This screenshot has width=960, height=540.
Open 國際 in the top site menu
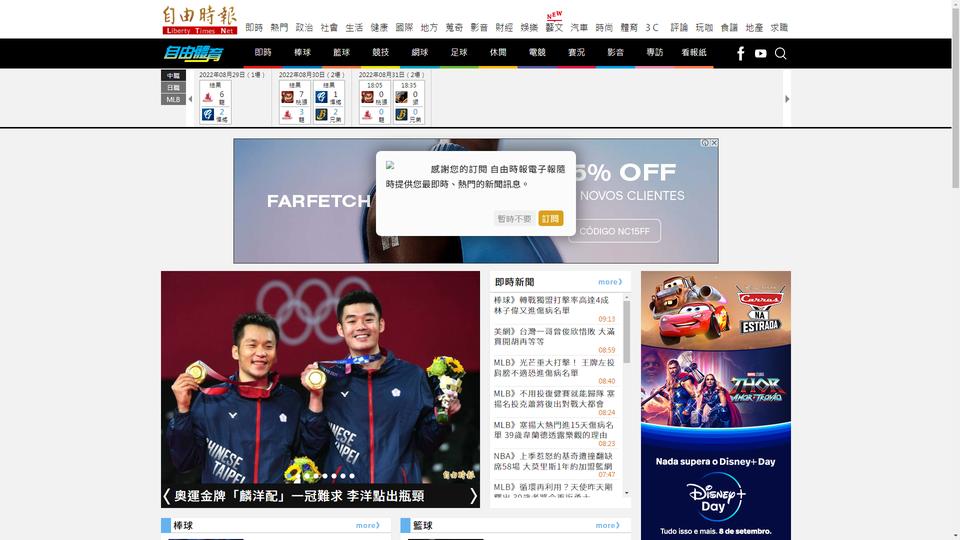(x=404, y=28)
